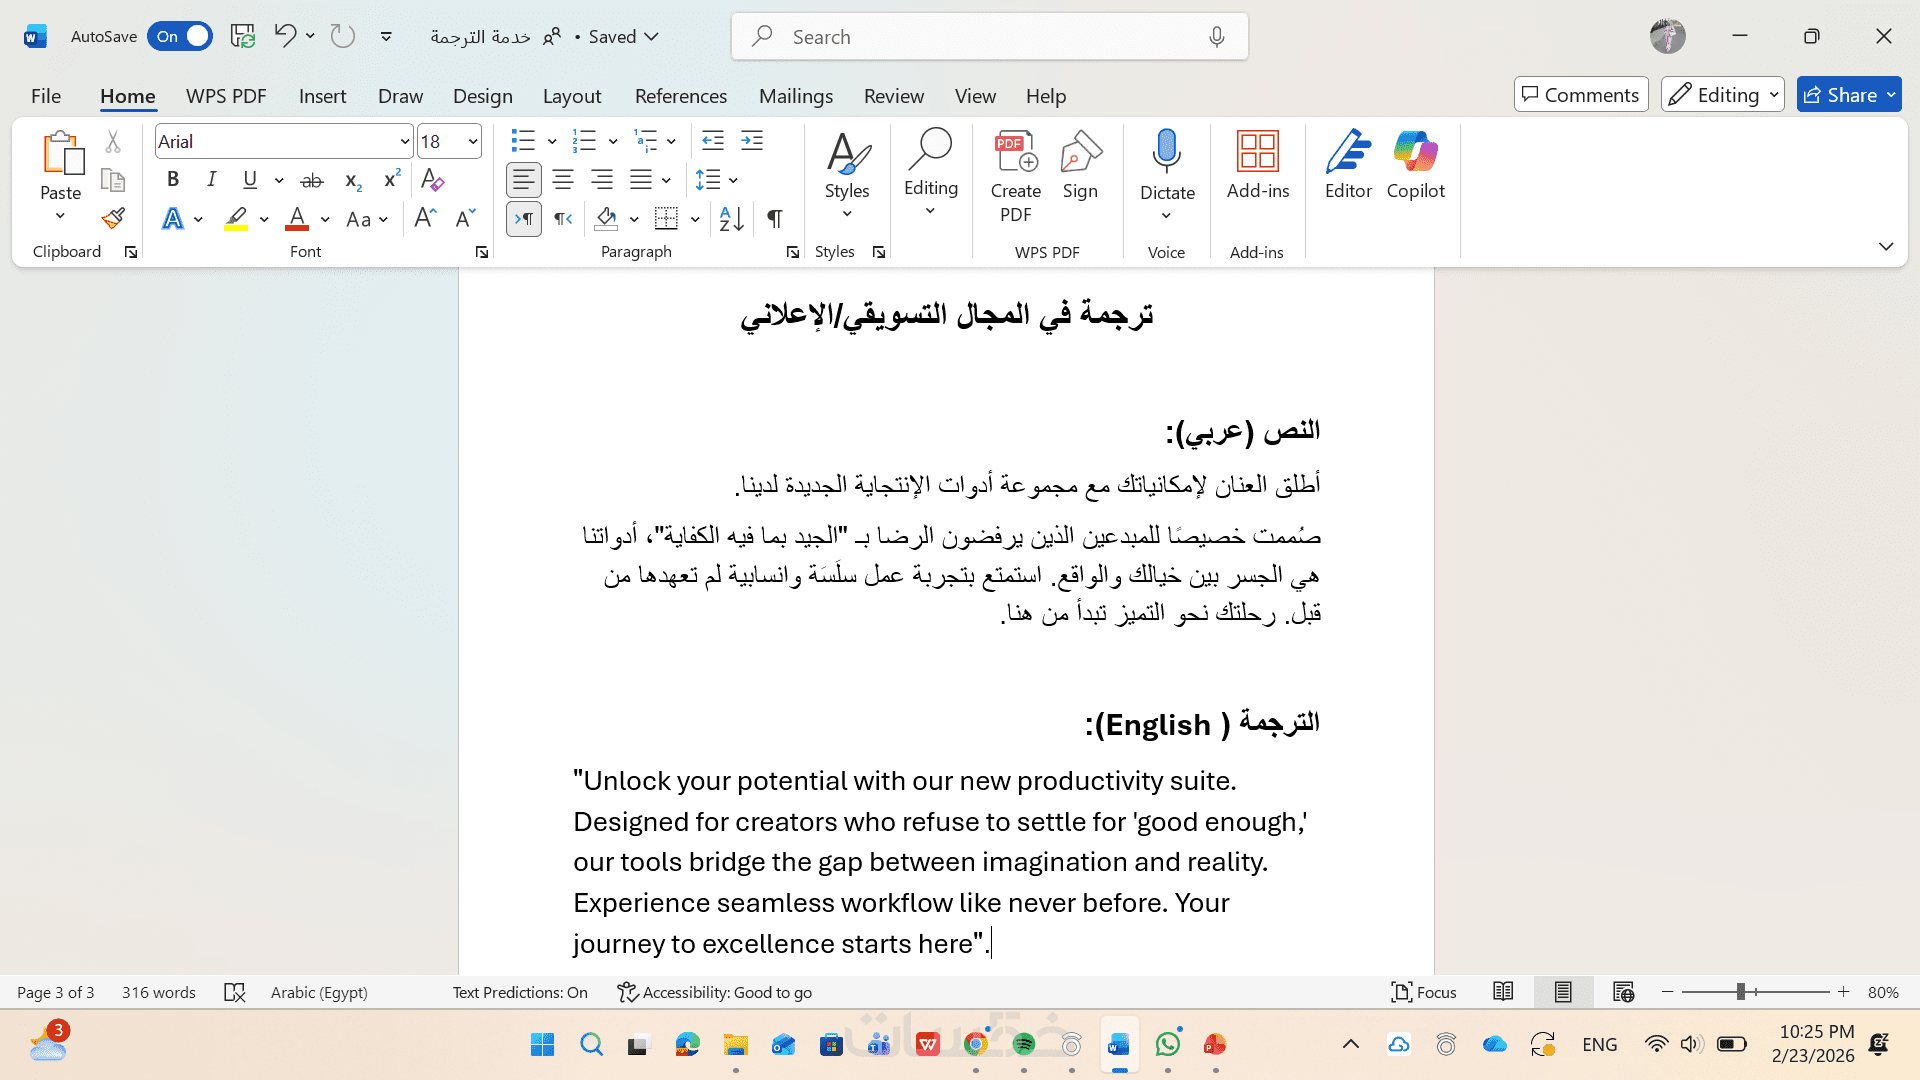Switch to the References tab
1920x1080 pixels.
[680, 96]
